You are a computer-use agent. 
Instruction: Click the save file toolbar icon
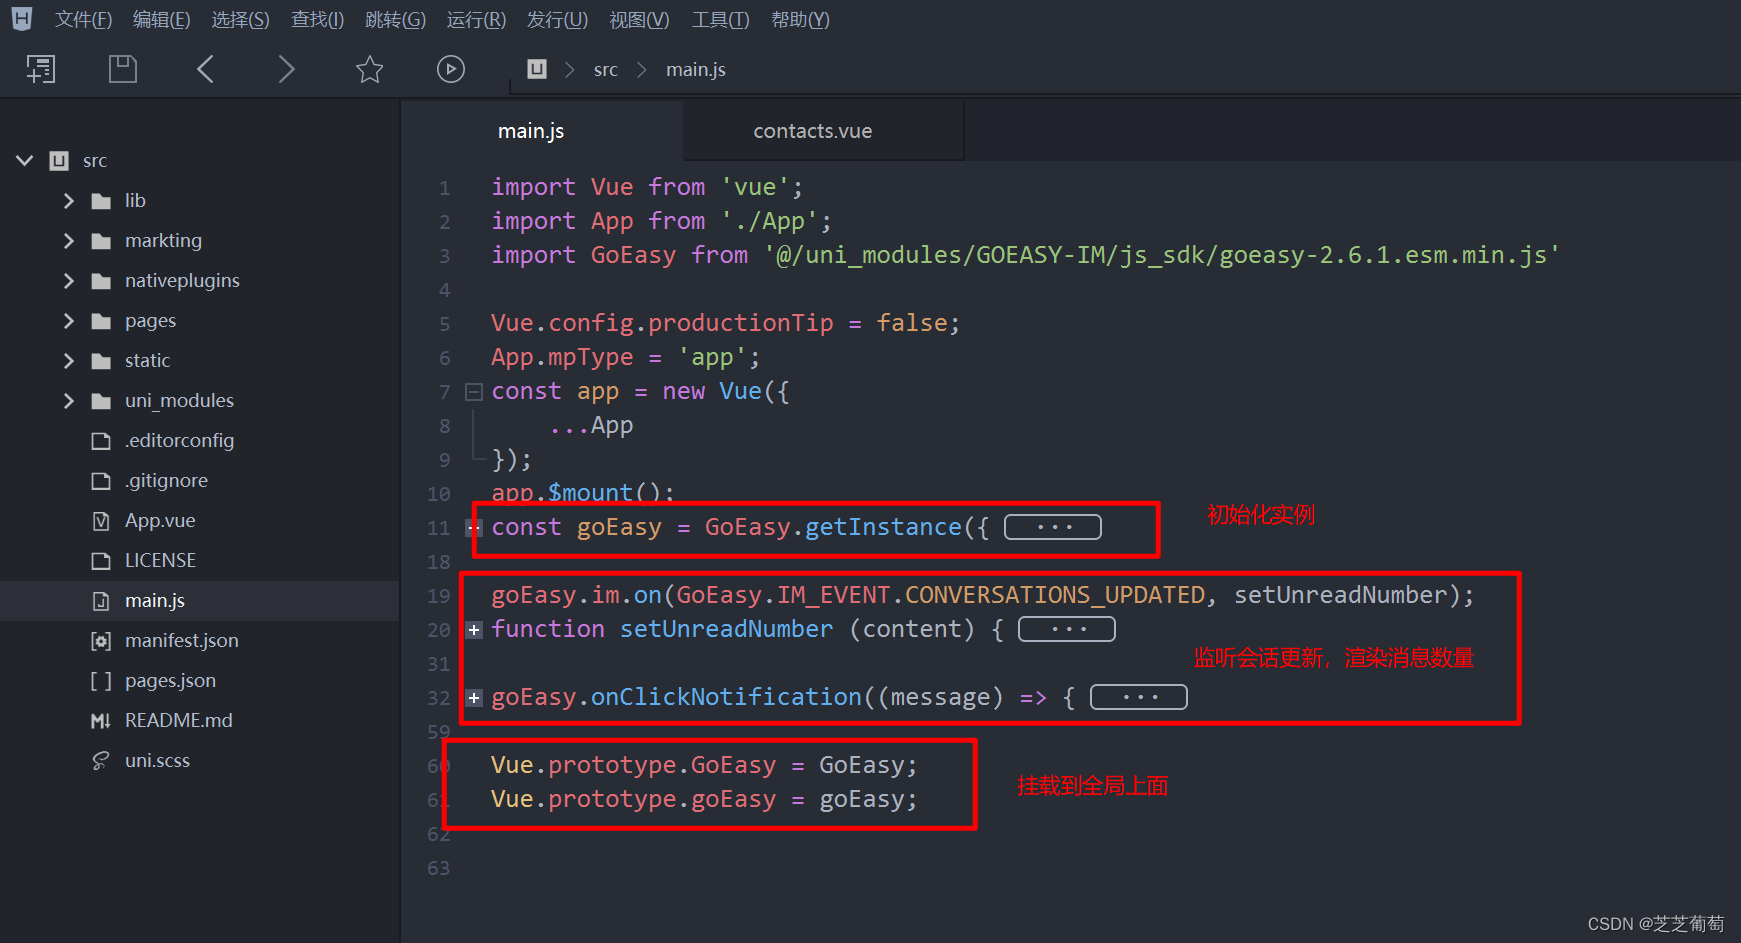(x=123, y=69)
